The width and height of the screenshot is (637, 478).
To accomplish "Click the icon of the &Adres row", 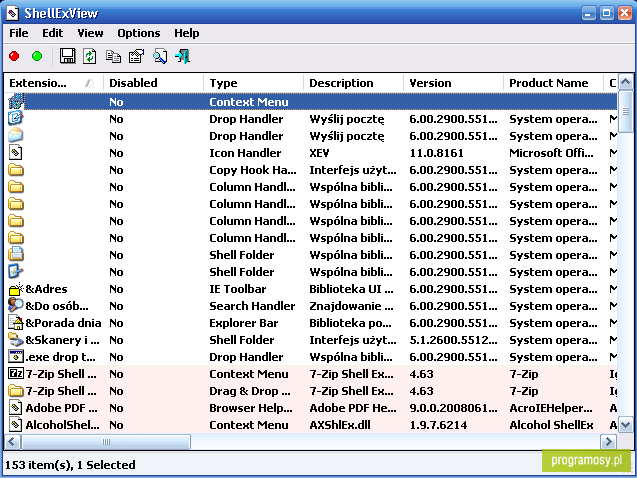I will [x=16, y=289].
